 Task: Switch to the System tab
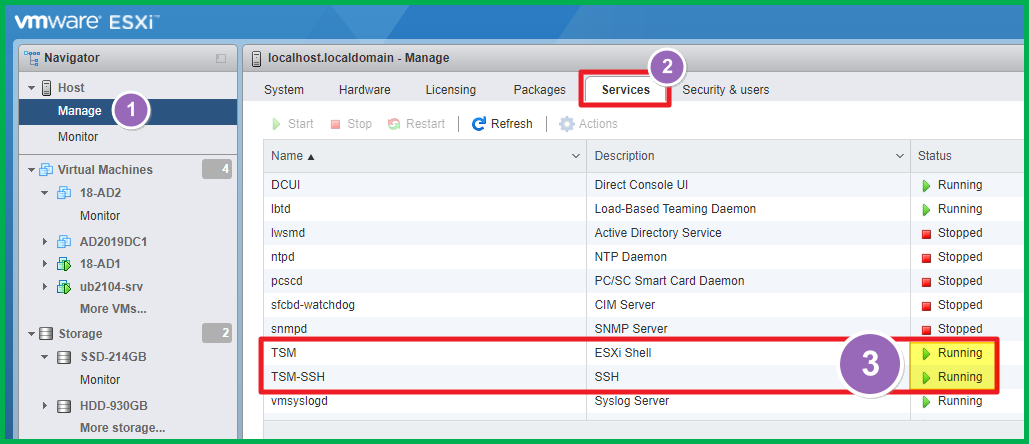pos(284,90)
